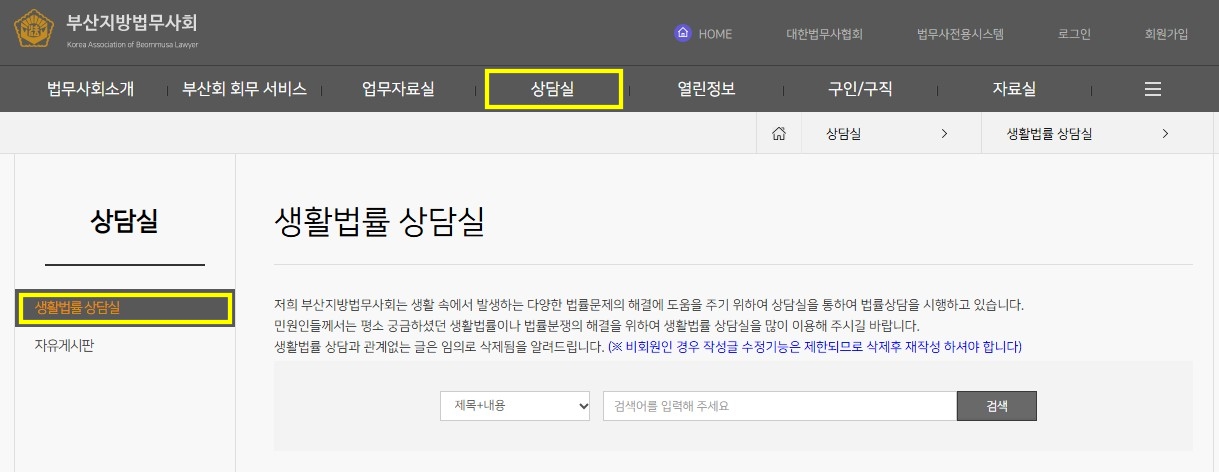Click the 상담실 breadcrumb text
Image resolution: width=1219 pixels, height=472 pixels.
click(x=844, y=134)
